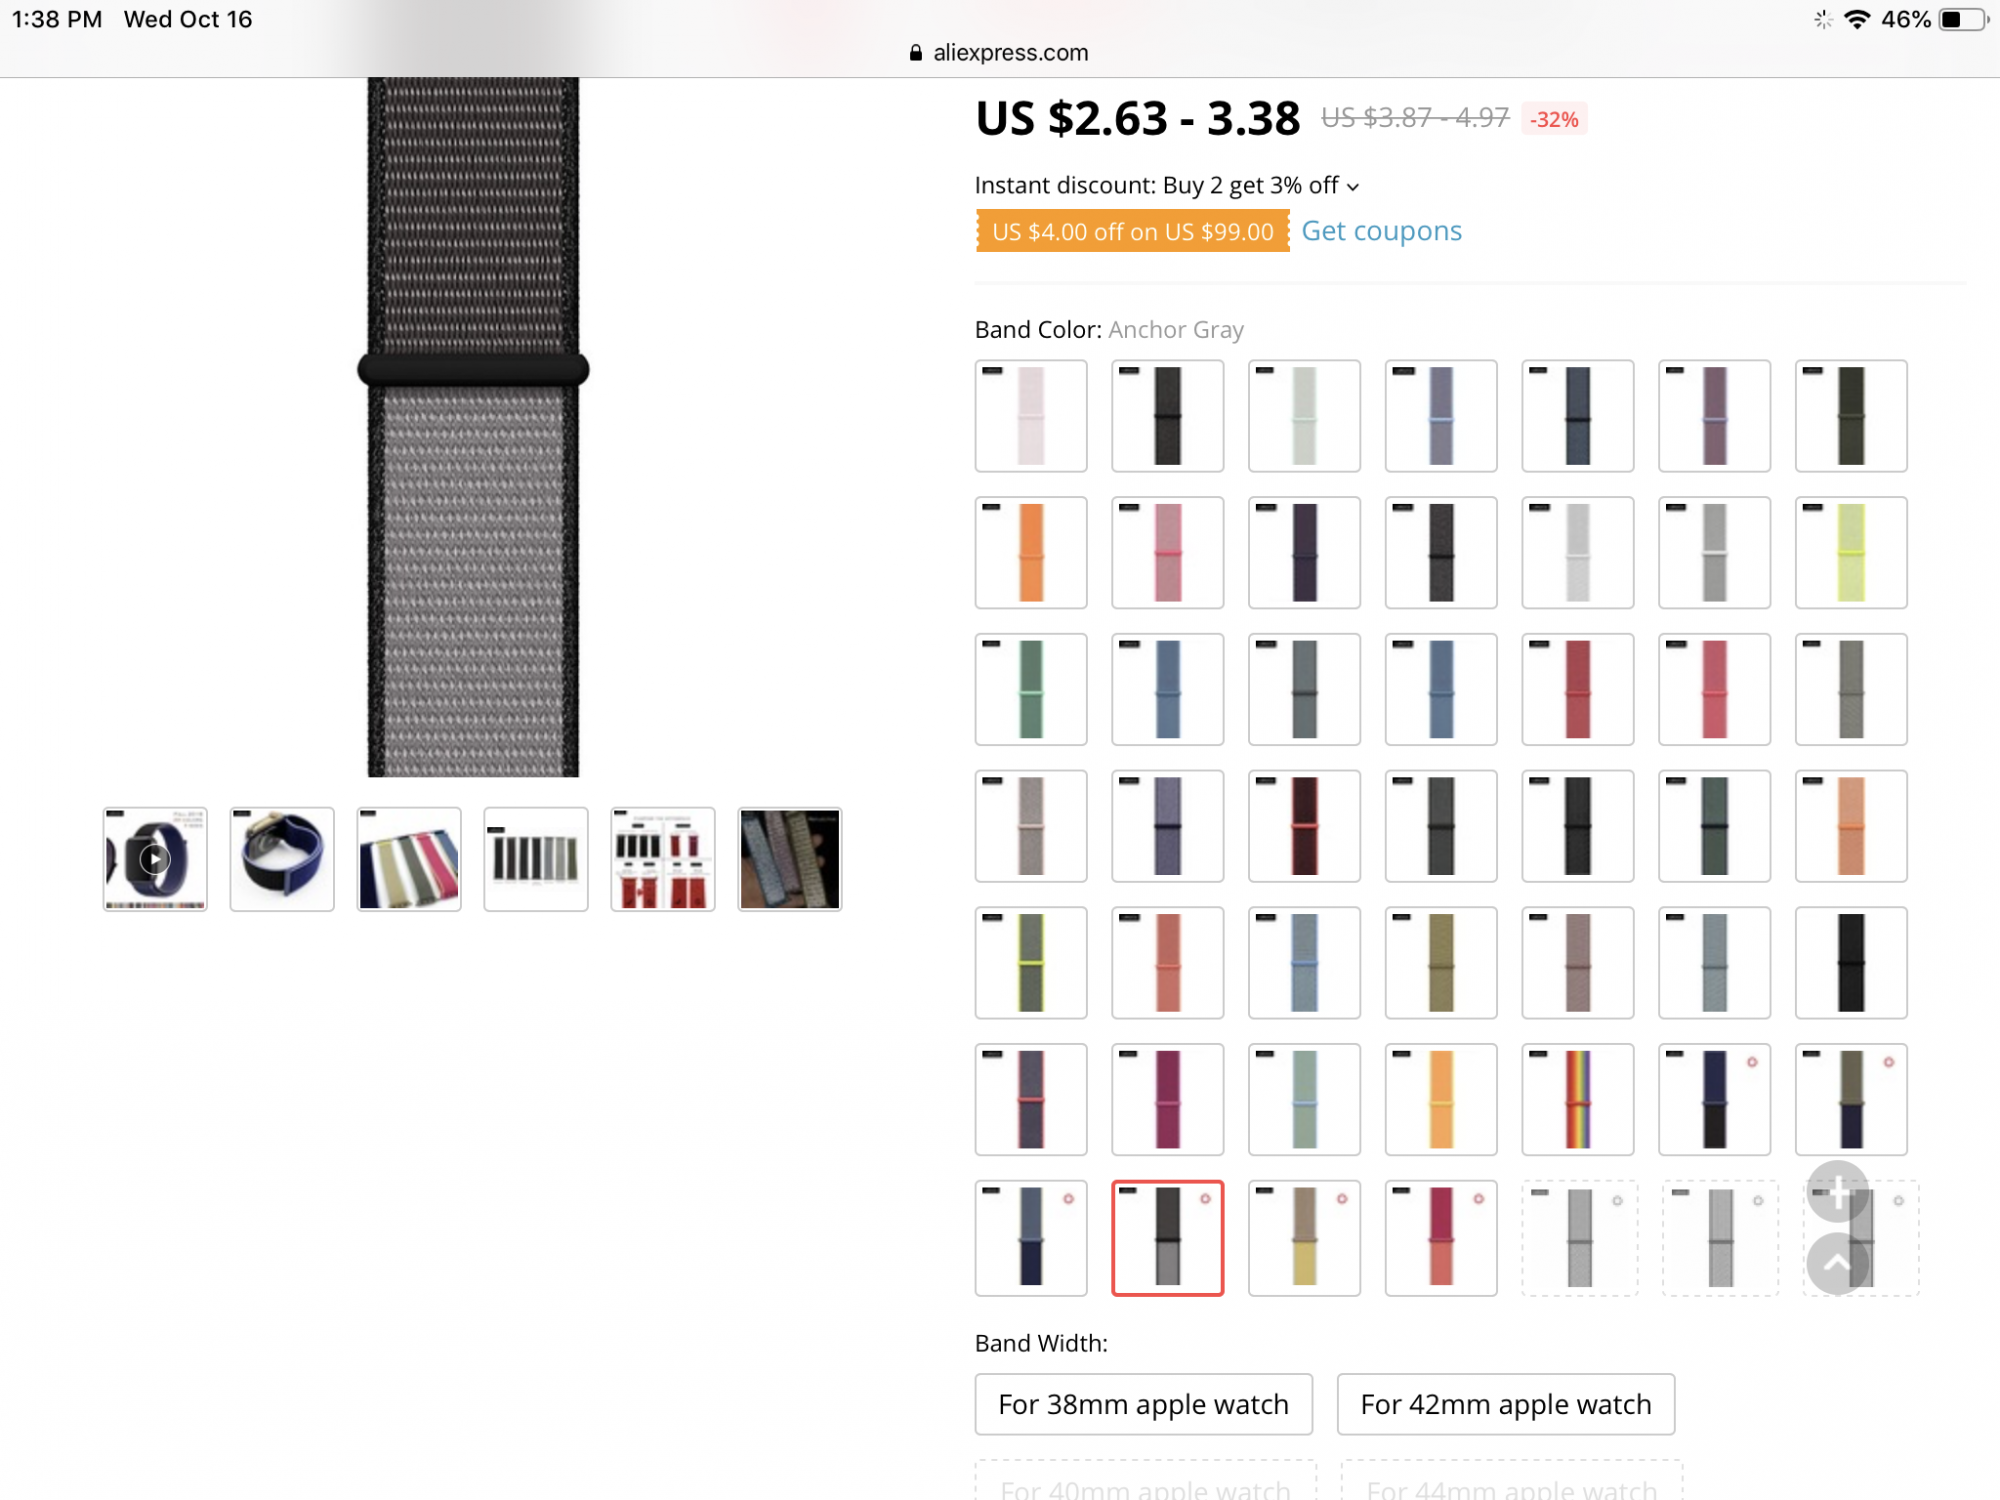
Task: Open the blue band on watch thumbnail
Action: [x=282, y=859]
